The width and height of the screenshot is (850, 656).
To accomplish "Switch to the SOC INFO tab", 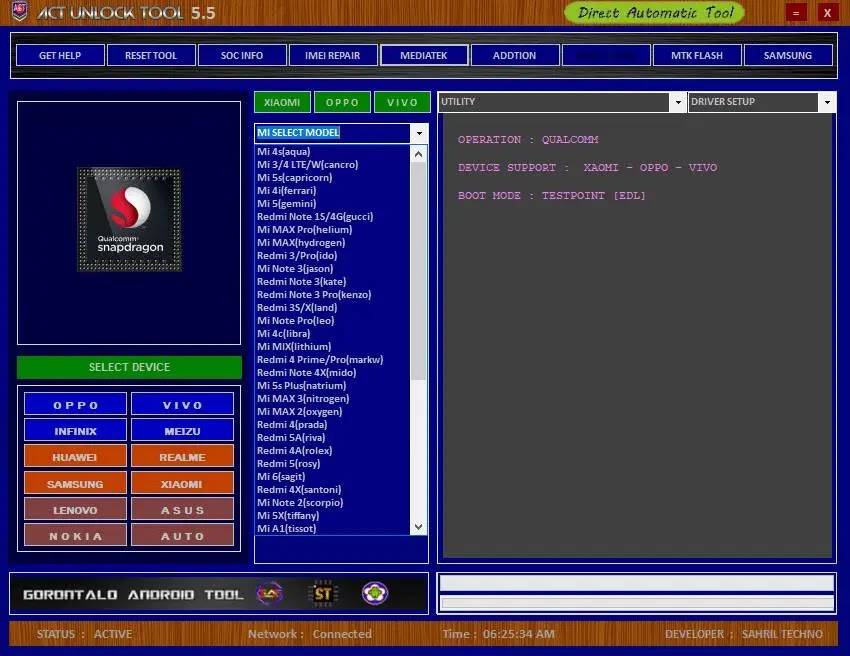I will point(242,55).
